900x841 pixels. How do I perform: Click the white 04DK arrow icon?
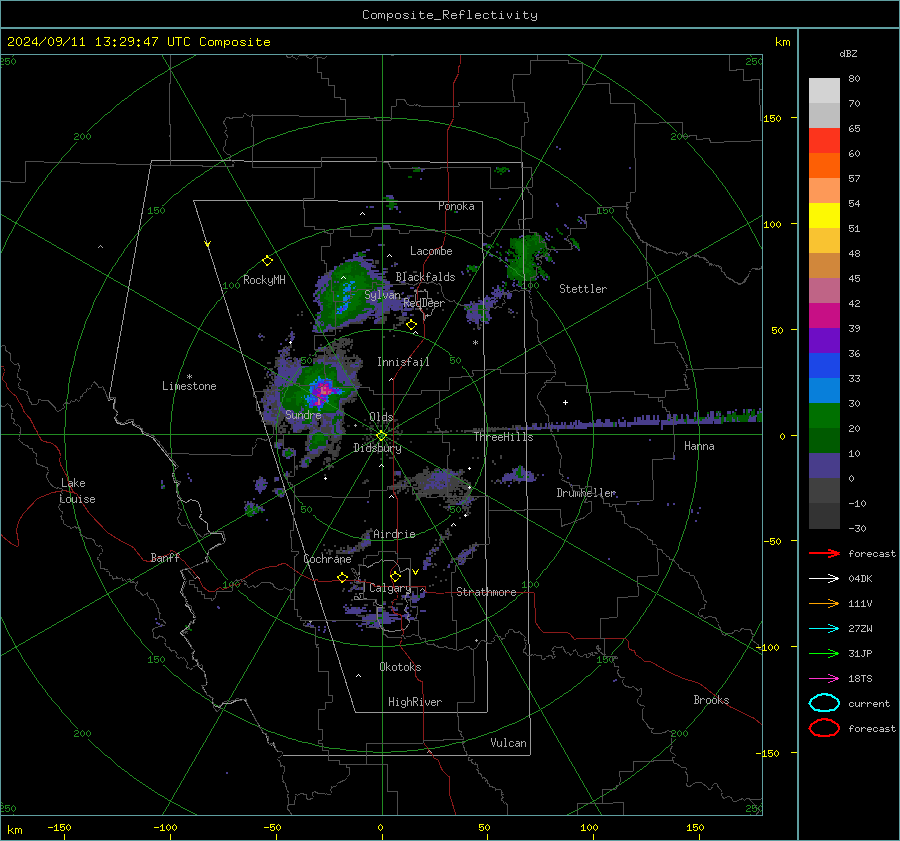[x=824, y=579]
